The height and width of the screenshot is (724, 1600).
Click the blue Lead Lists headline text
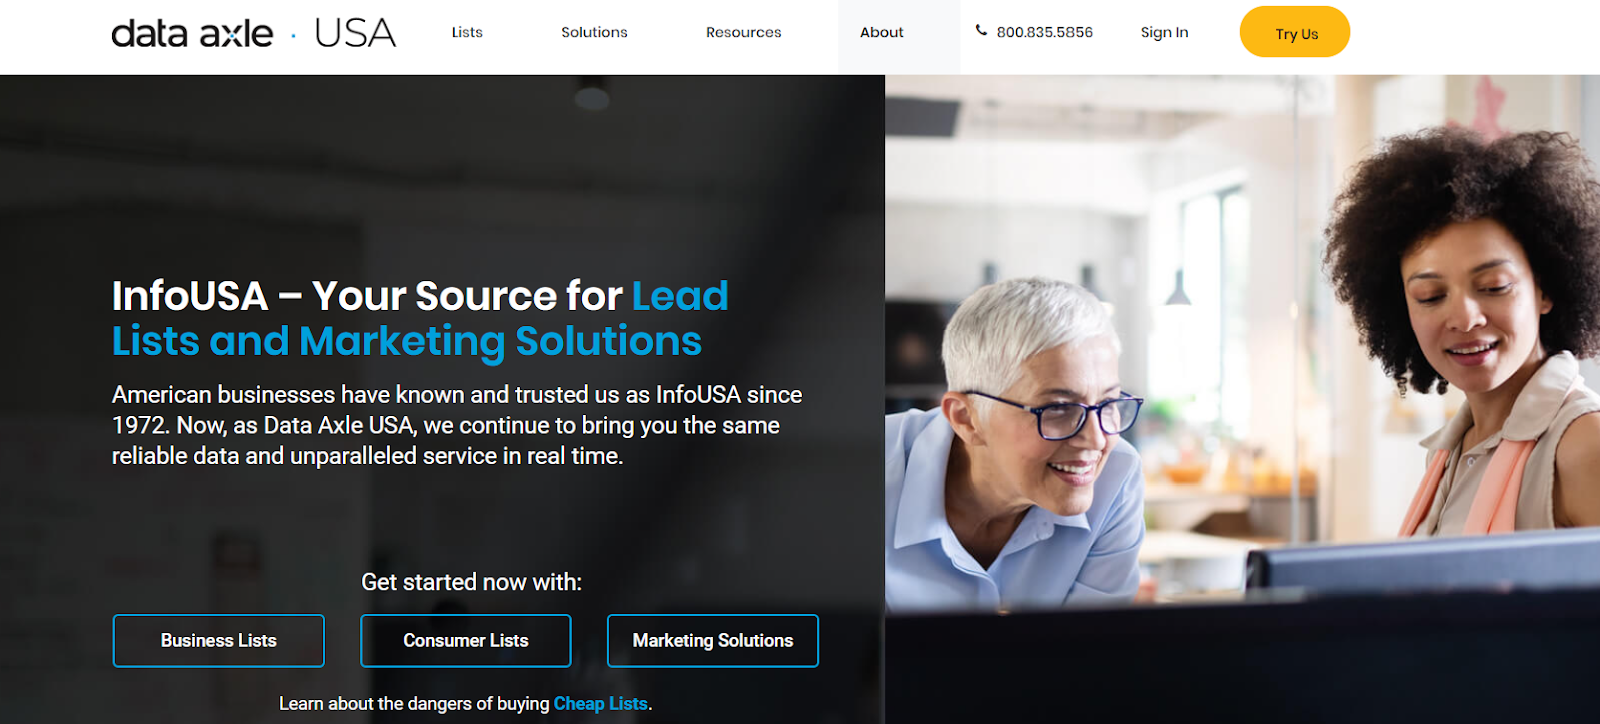(x=420, y=320)
